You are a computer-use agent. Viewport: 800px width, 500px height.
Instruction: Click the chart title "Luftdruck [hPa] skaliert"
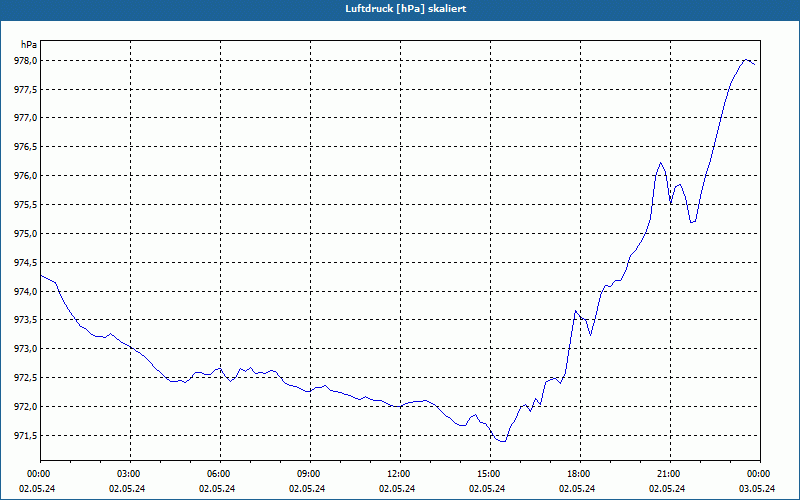[406, 9]
